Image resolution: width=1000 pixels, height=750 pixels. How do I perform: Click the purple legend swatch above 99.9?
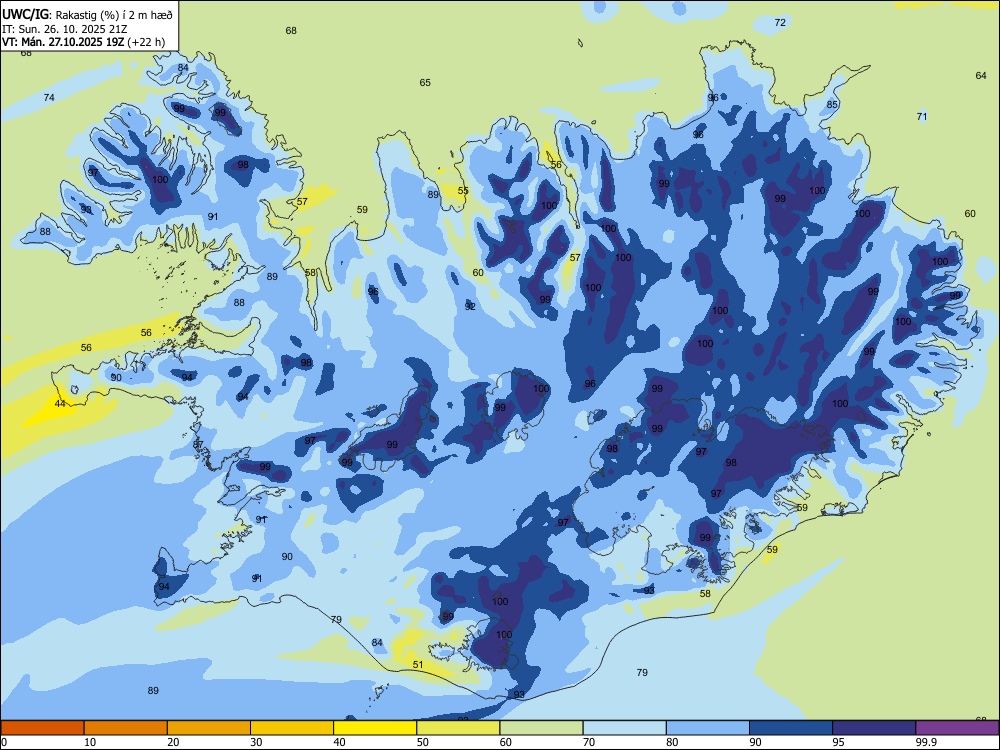[x=957, y=728]
